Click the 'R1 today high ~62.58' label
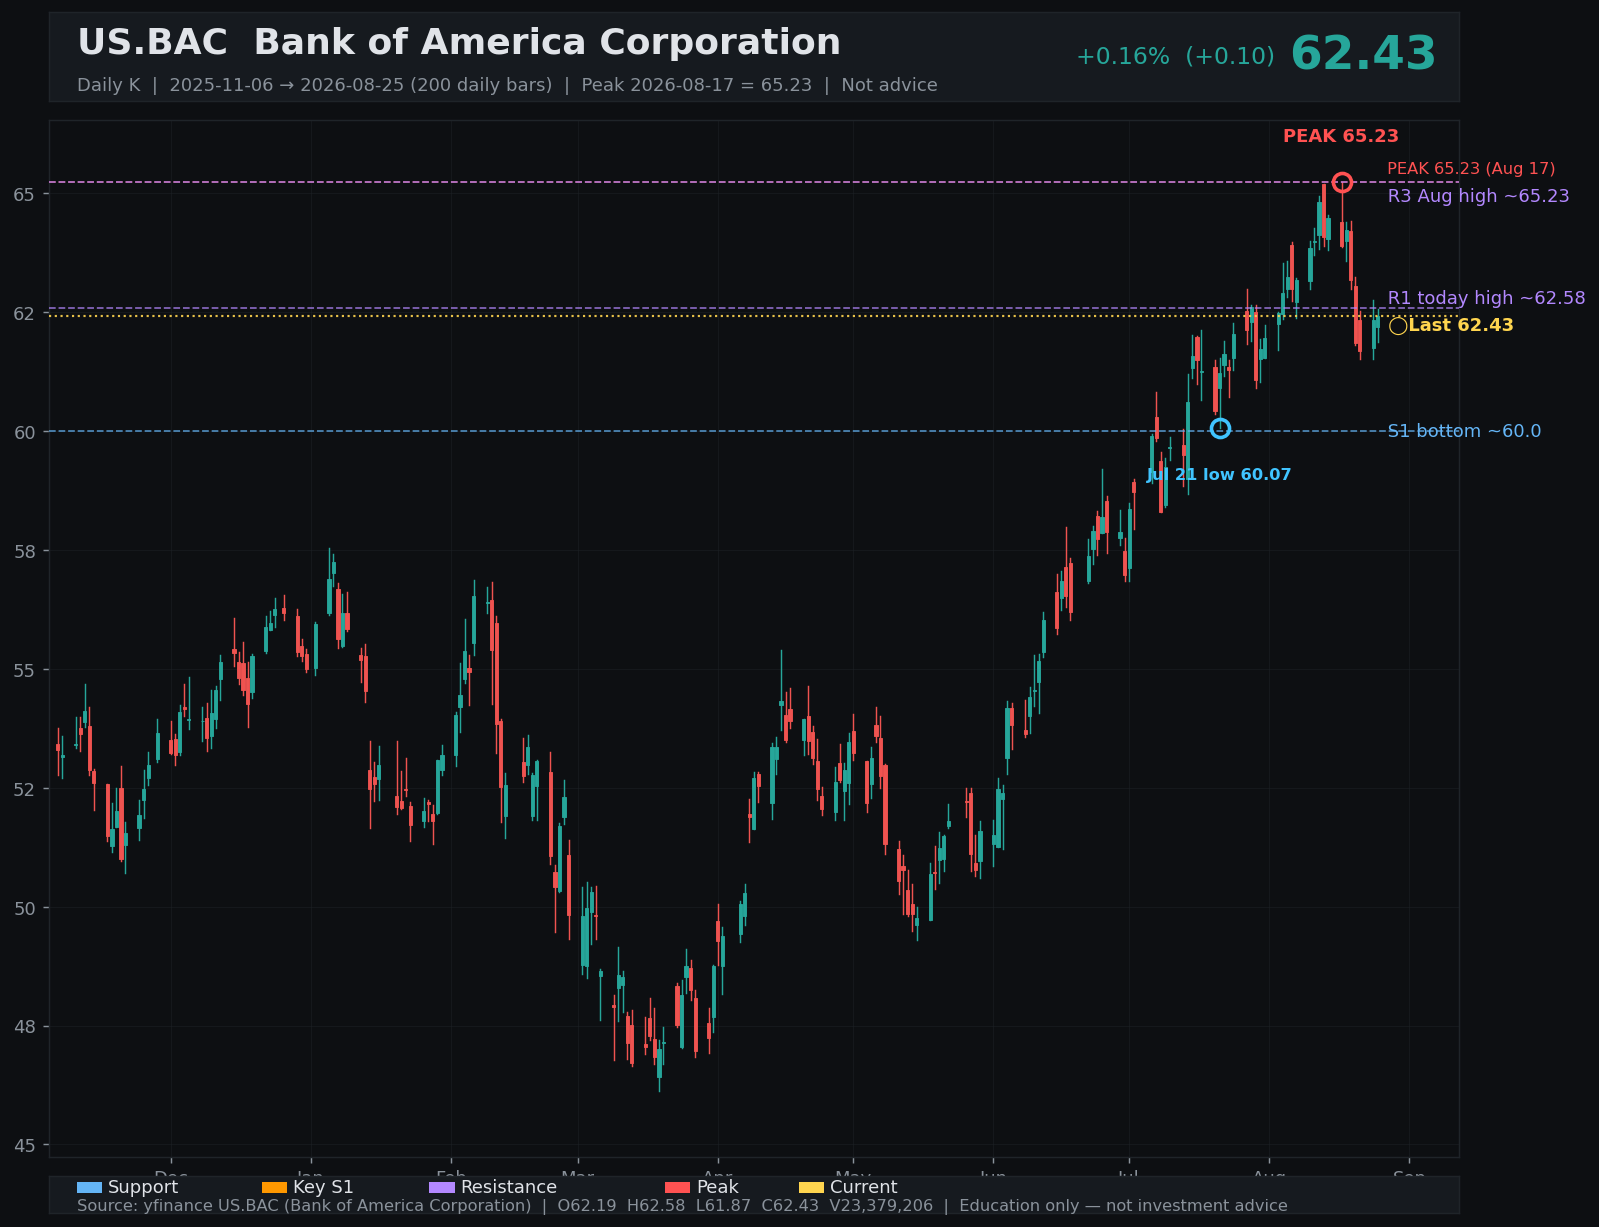 1486,298
